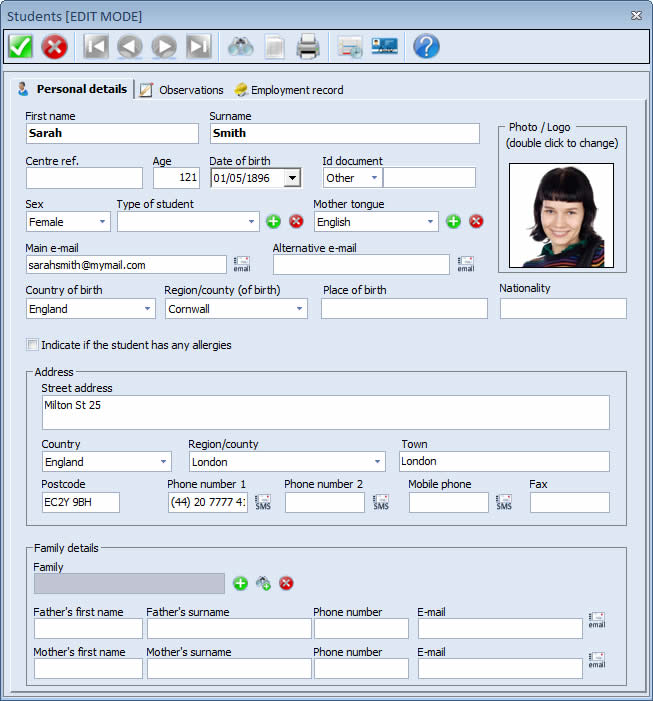Print the student record
Viewport: 653px width, 701px height.
308,46
